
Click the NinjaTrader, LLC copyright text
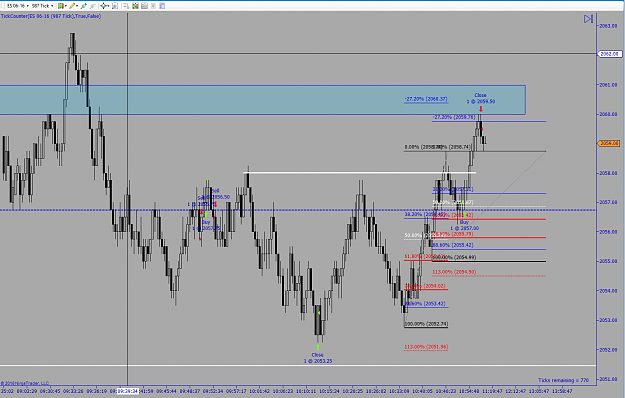pos(25,383)
